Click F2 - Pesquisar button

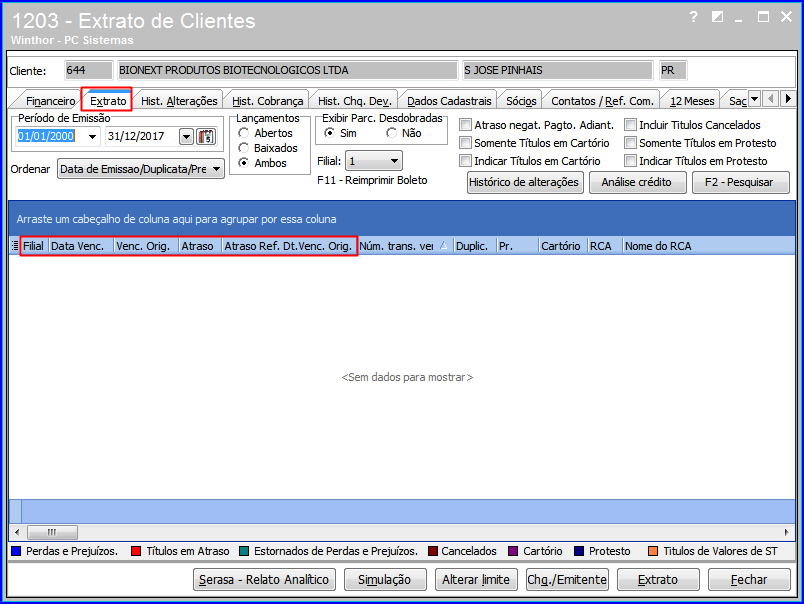click(x=740, y=183)
